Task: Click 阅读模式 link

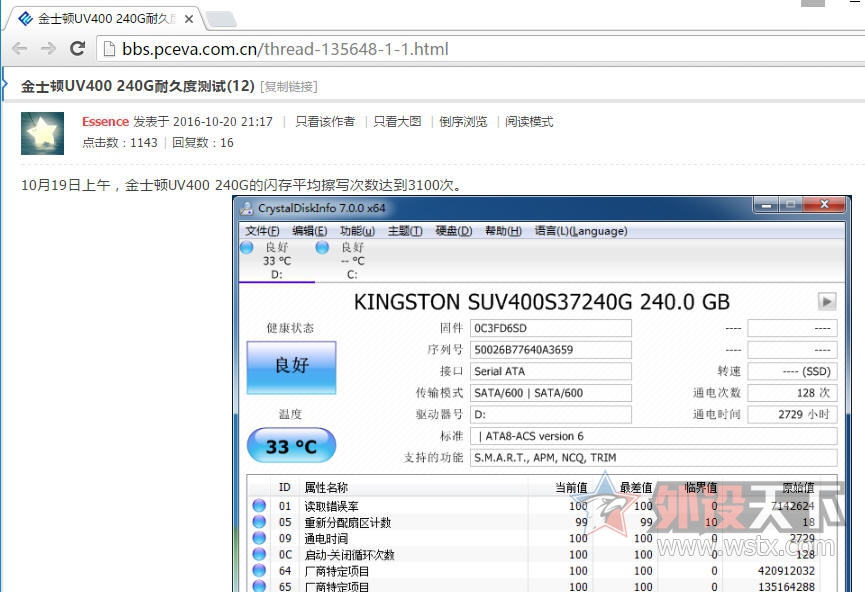Action: pyautogui.click(x=529, y=121)
